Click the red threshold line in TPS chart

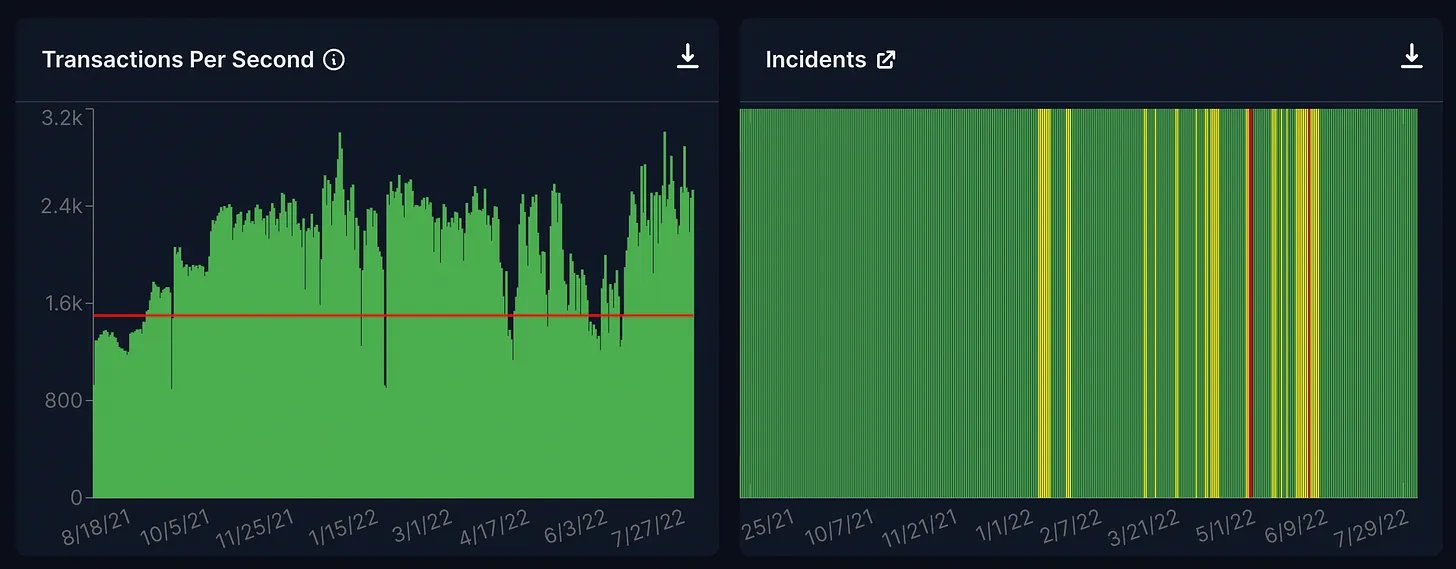393,315
